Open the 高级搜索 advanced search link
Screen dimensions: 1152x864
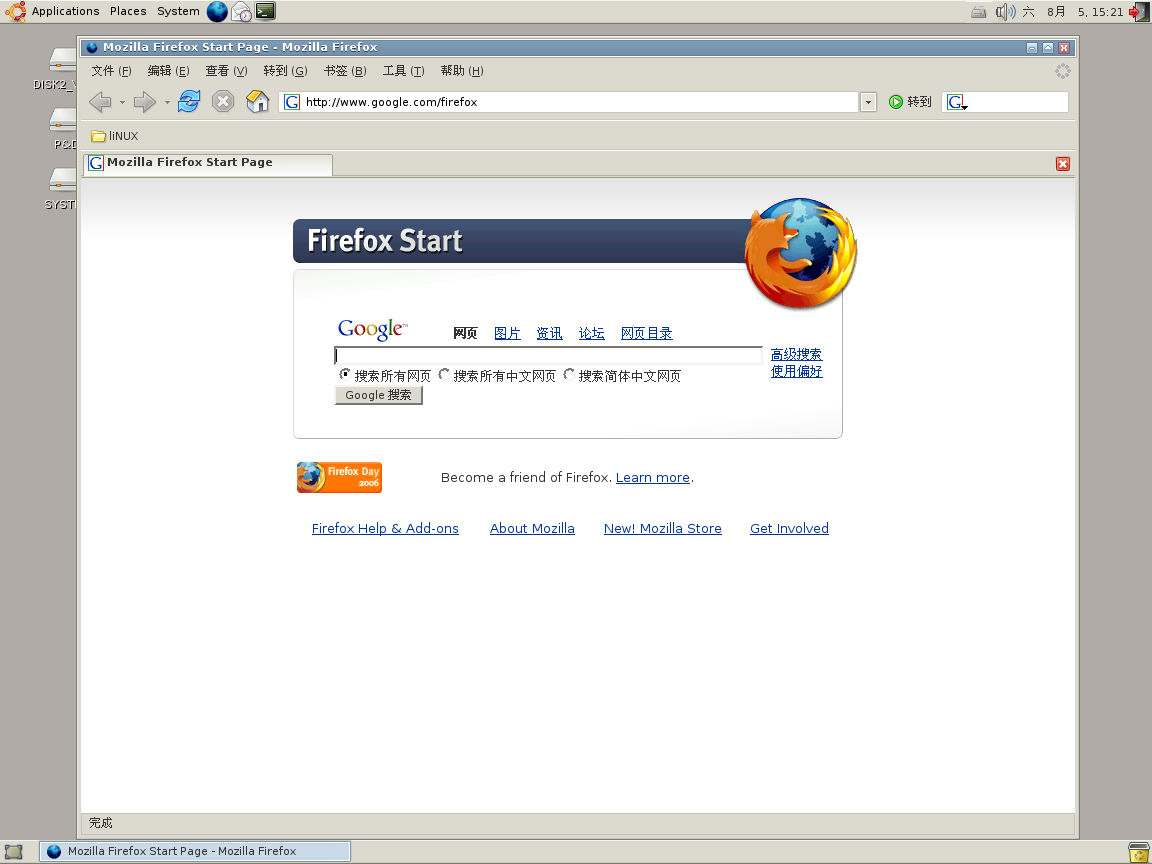tap(796, 354)
